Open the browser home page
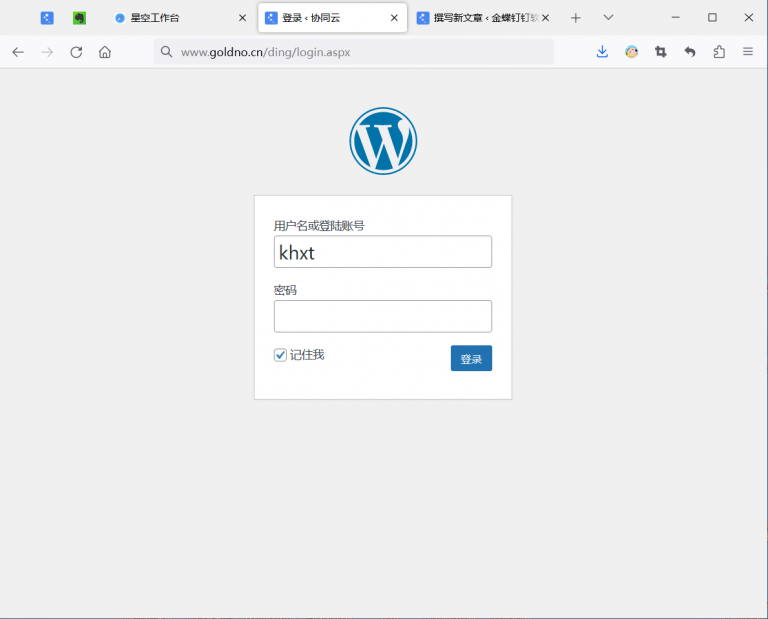This screenshot has width=768, height=619. click(x=105, y=52)
